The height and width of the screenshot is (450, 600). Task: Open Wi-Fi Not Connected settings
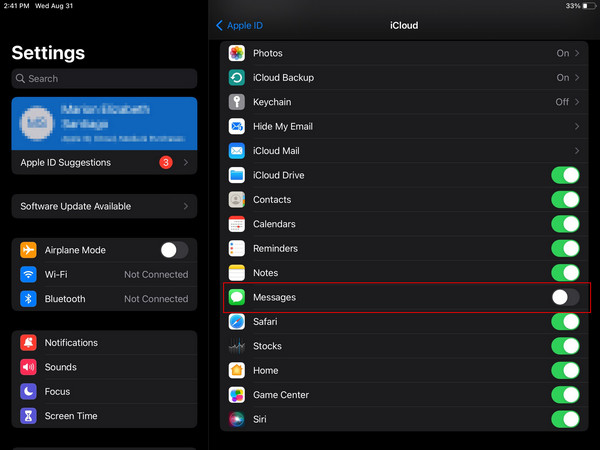[104, 274]
